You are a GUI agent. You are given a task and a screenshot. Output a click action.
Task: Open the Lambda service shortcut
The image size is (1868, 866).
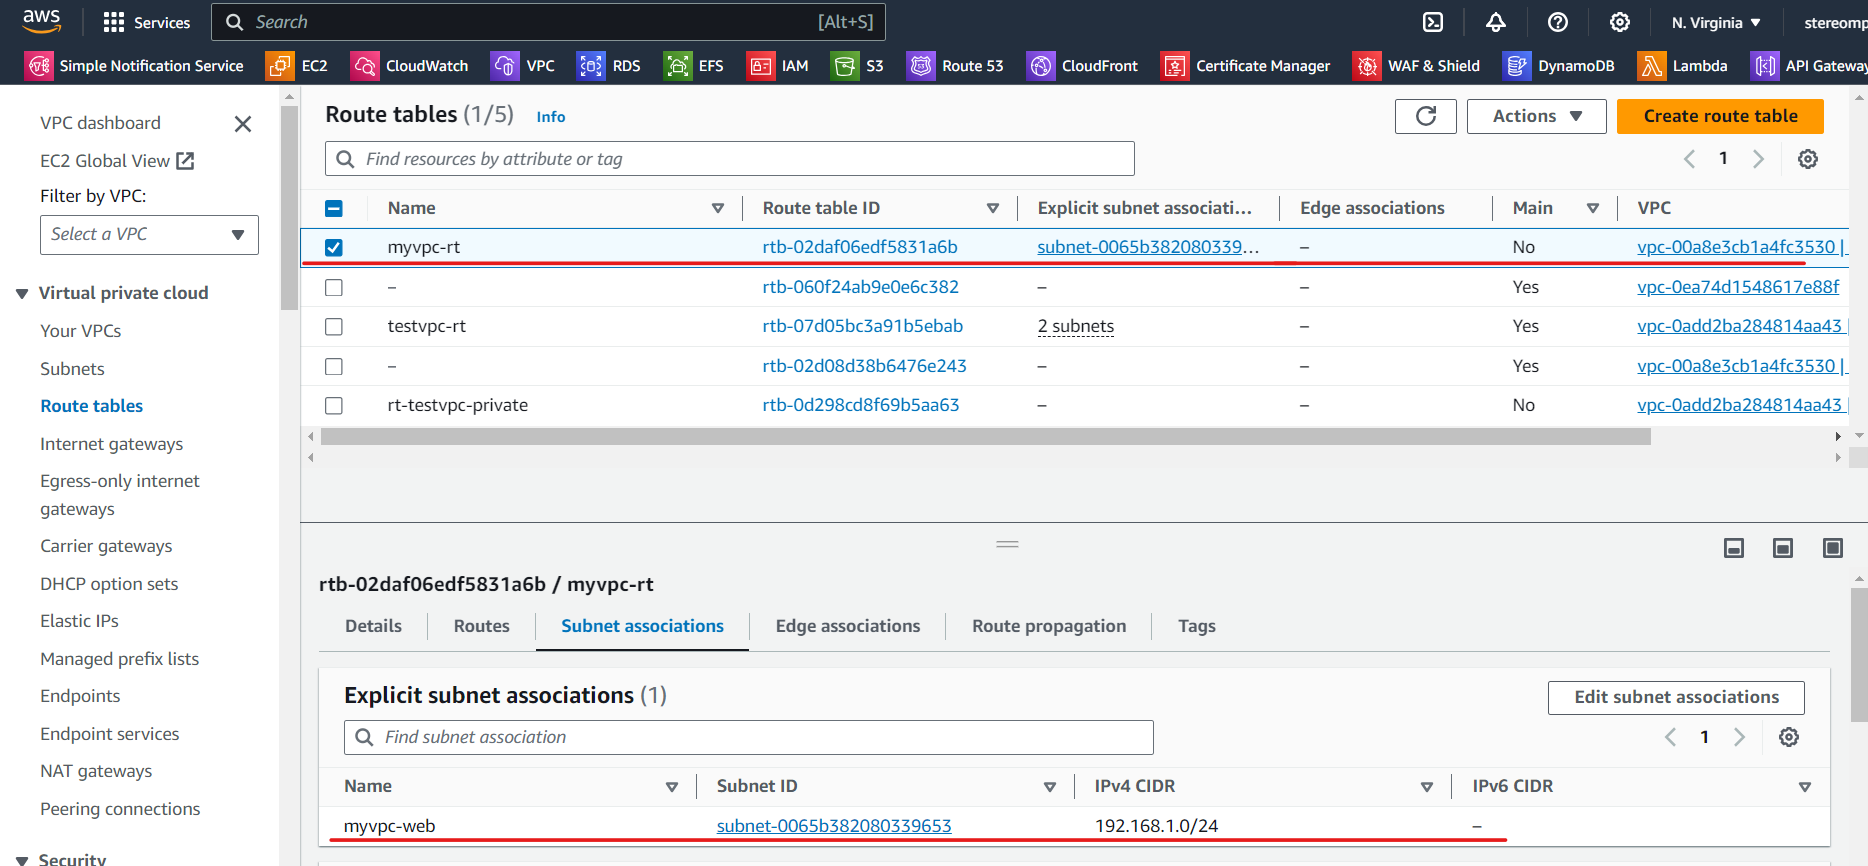1683,66
